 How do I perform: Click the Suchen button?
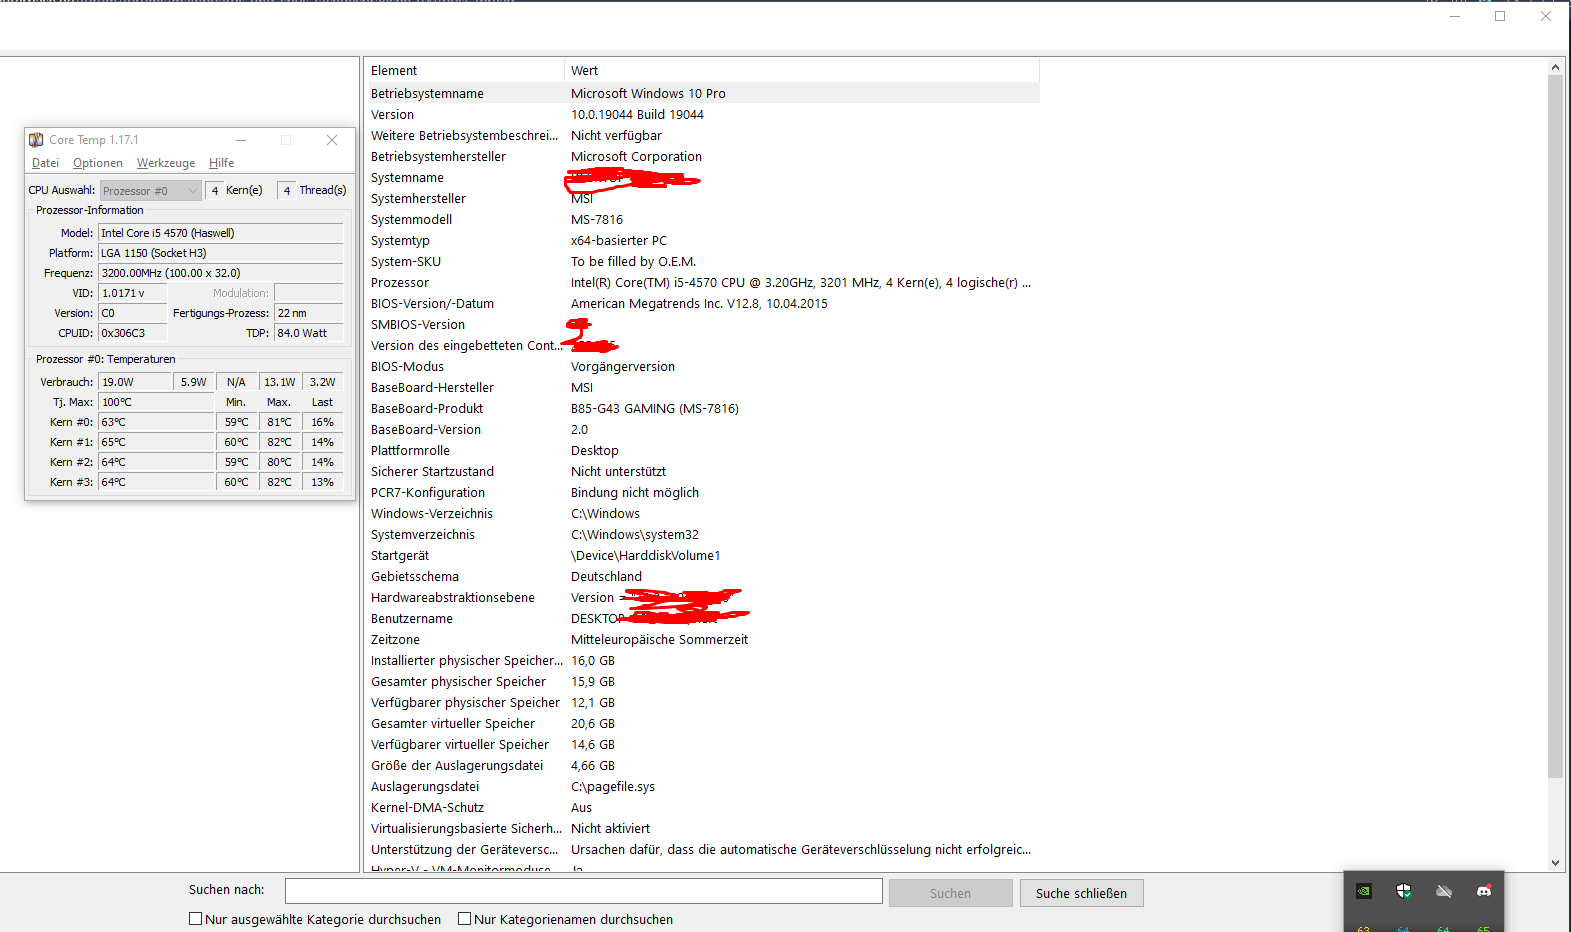pyautogui.click(x=950, y=893)
